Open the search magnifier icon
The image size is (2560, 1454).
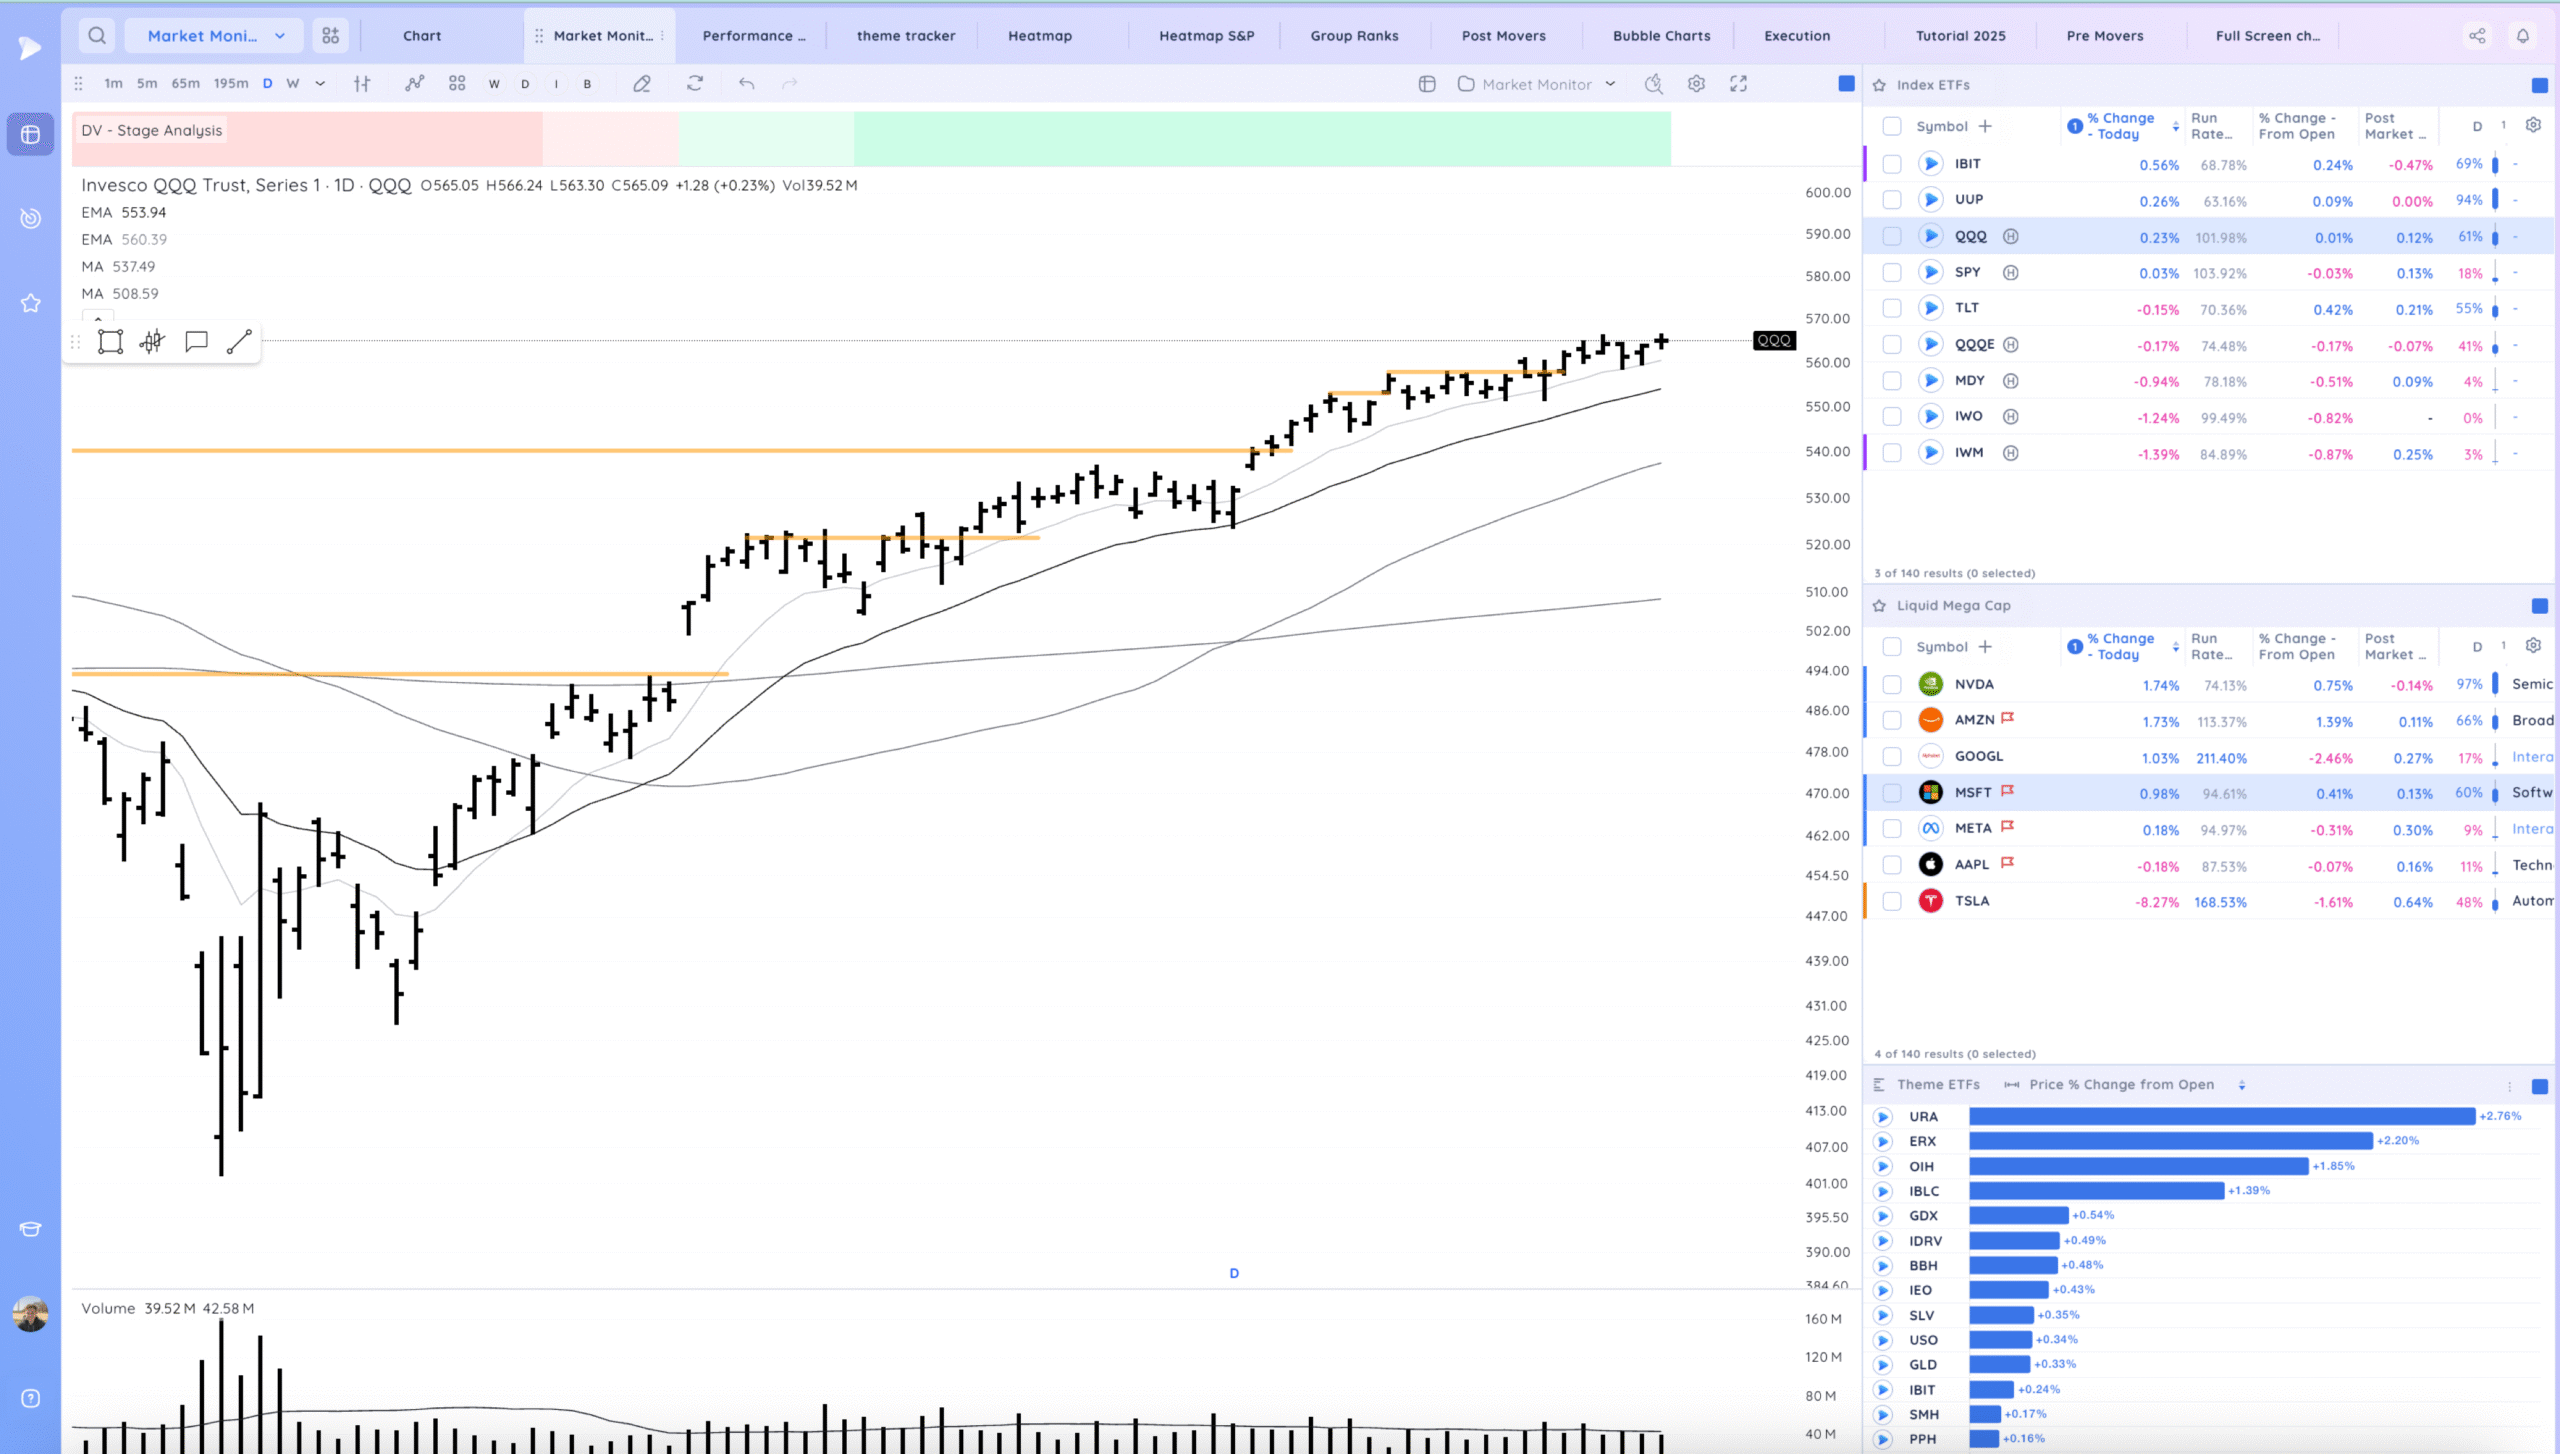[97, 36]
